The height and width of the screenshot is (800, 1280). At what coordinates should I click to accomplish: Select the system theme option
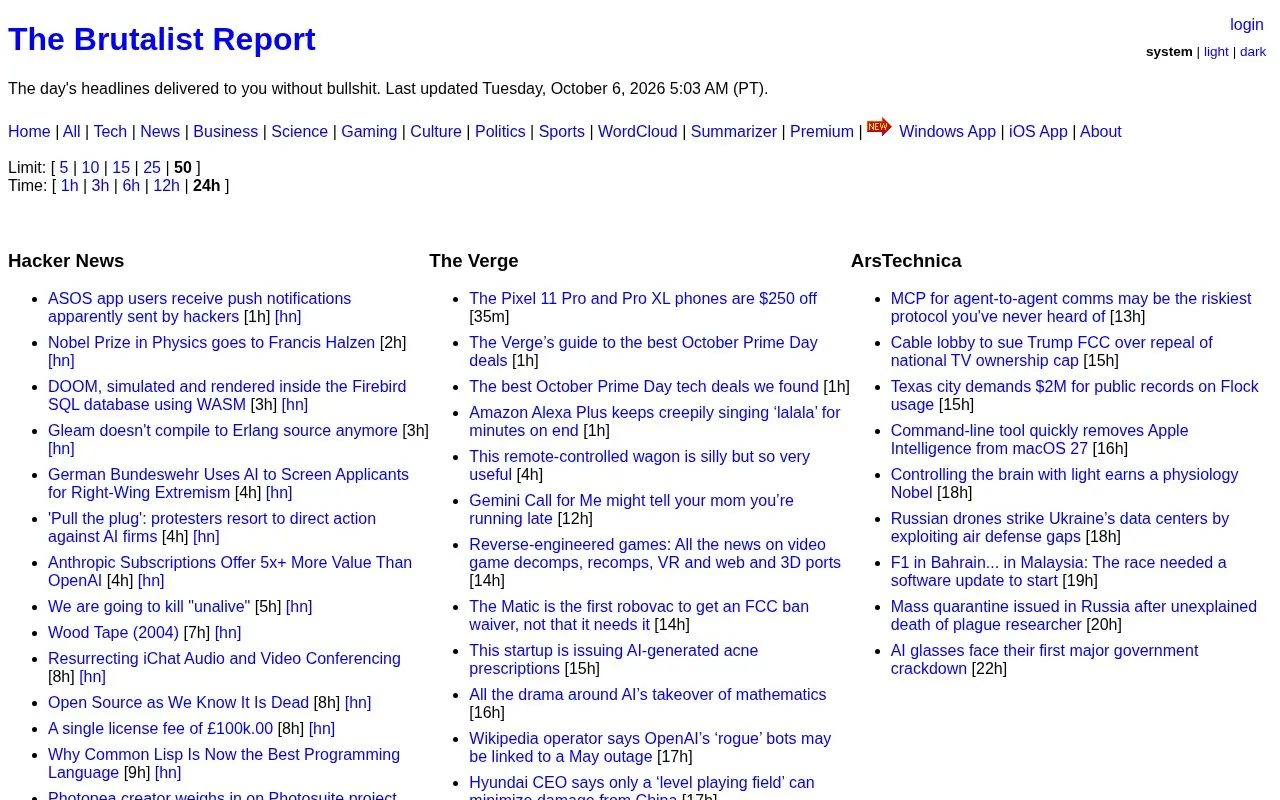[1169, 52]
